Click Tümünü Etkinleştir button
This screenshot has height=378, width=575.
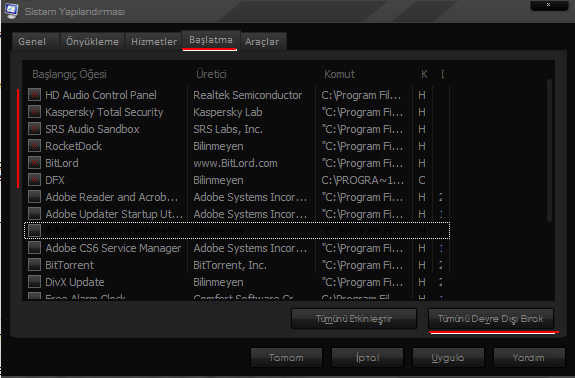click(x=354, y=319)
